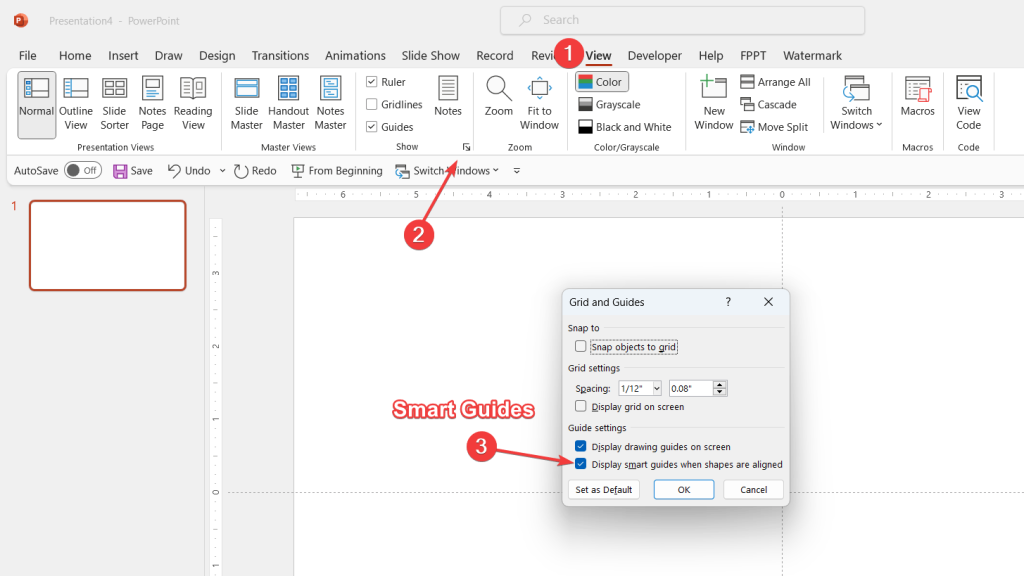Click Fit to Window
1024x576 pixels.
pyautogui.click(x=539, y=100)
